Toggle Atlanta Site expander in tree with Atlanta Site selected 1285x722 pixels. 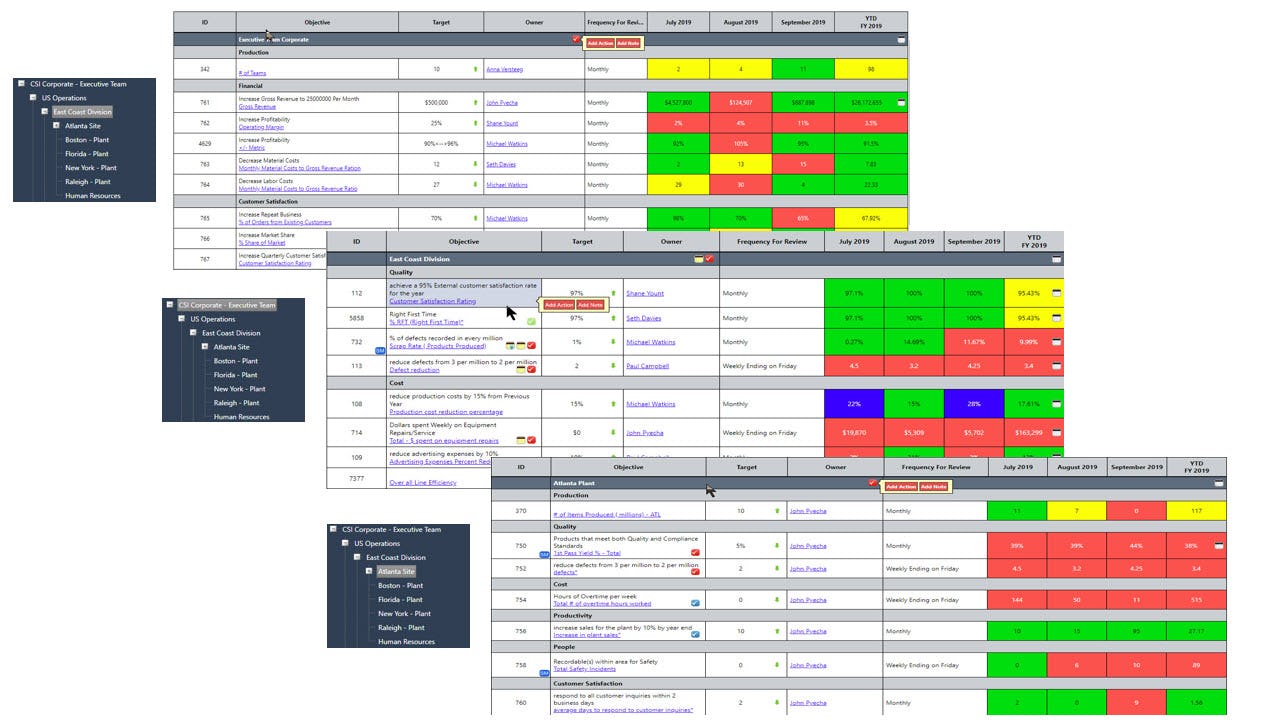point(369,572)
